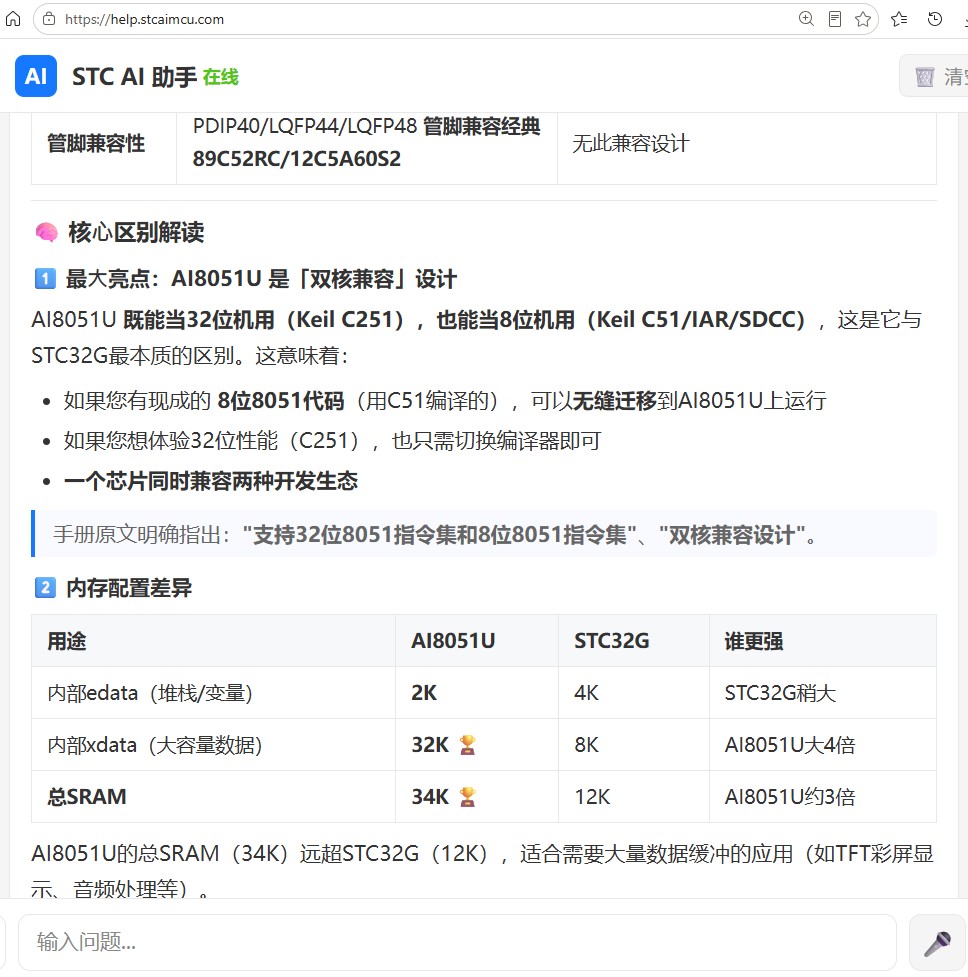Click the 12K value cell
The width and height of the screenshot is (968, 977).
634,796
